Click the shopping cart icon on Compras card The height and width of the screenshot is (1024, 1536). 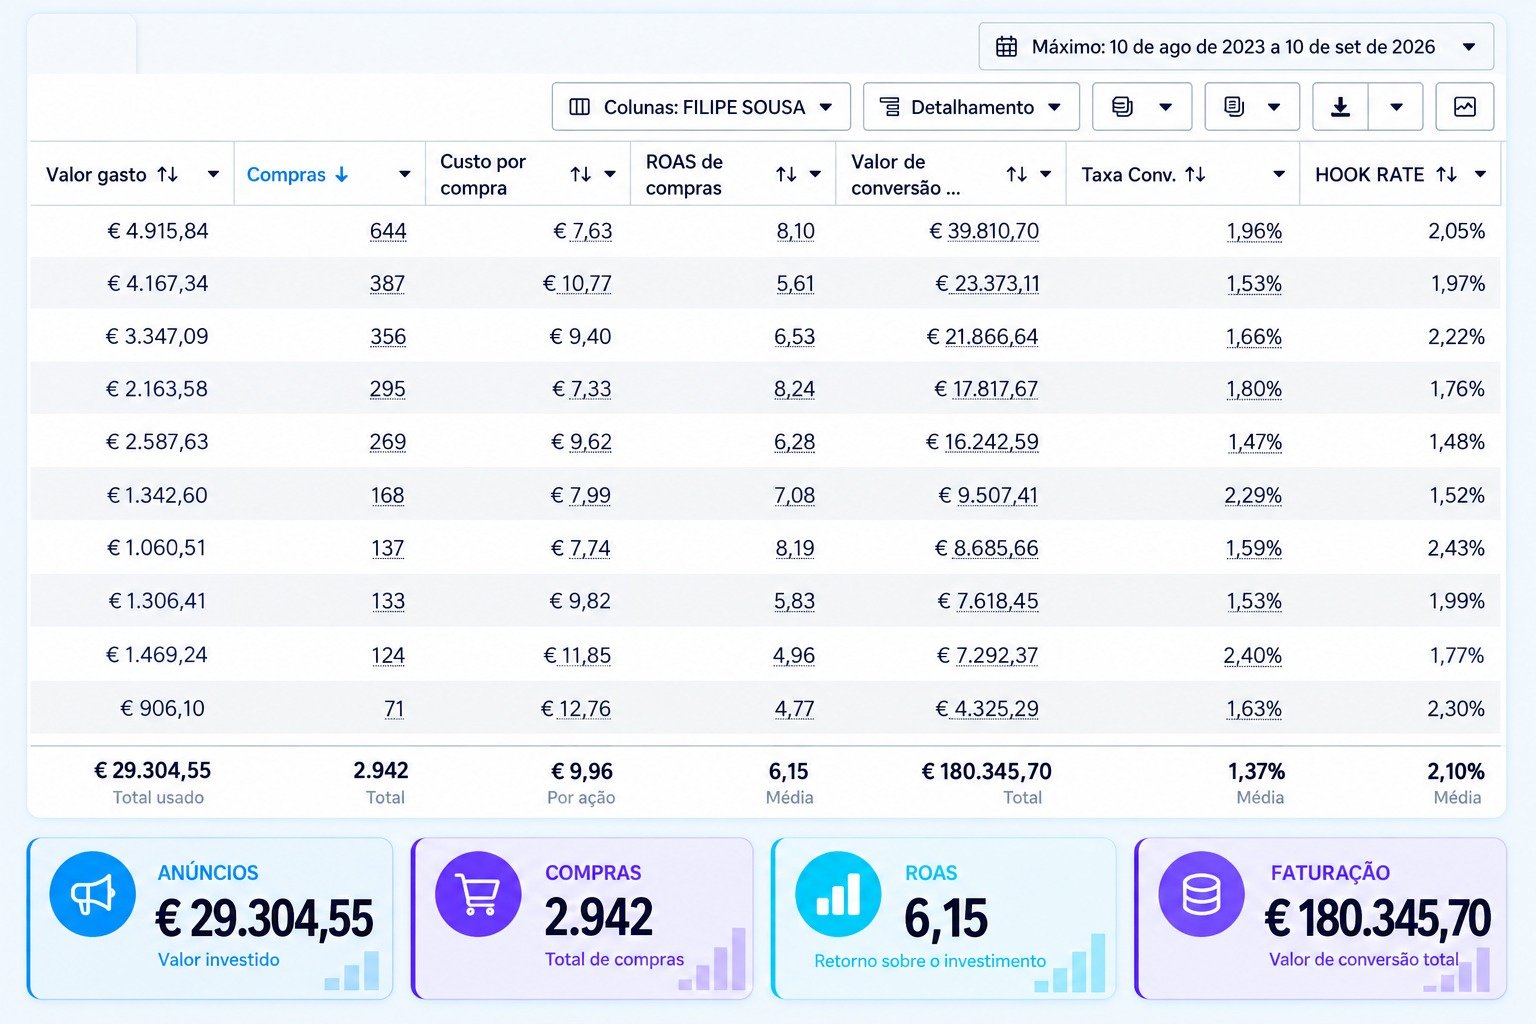[478, 894]
